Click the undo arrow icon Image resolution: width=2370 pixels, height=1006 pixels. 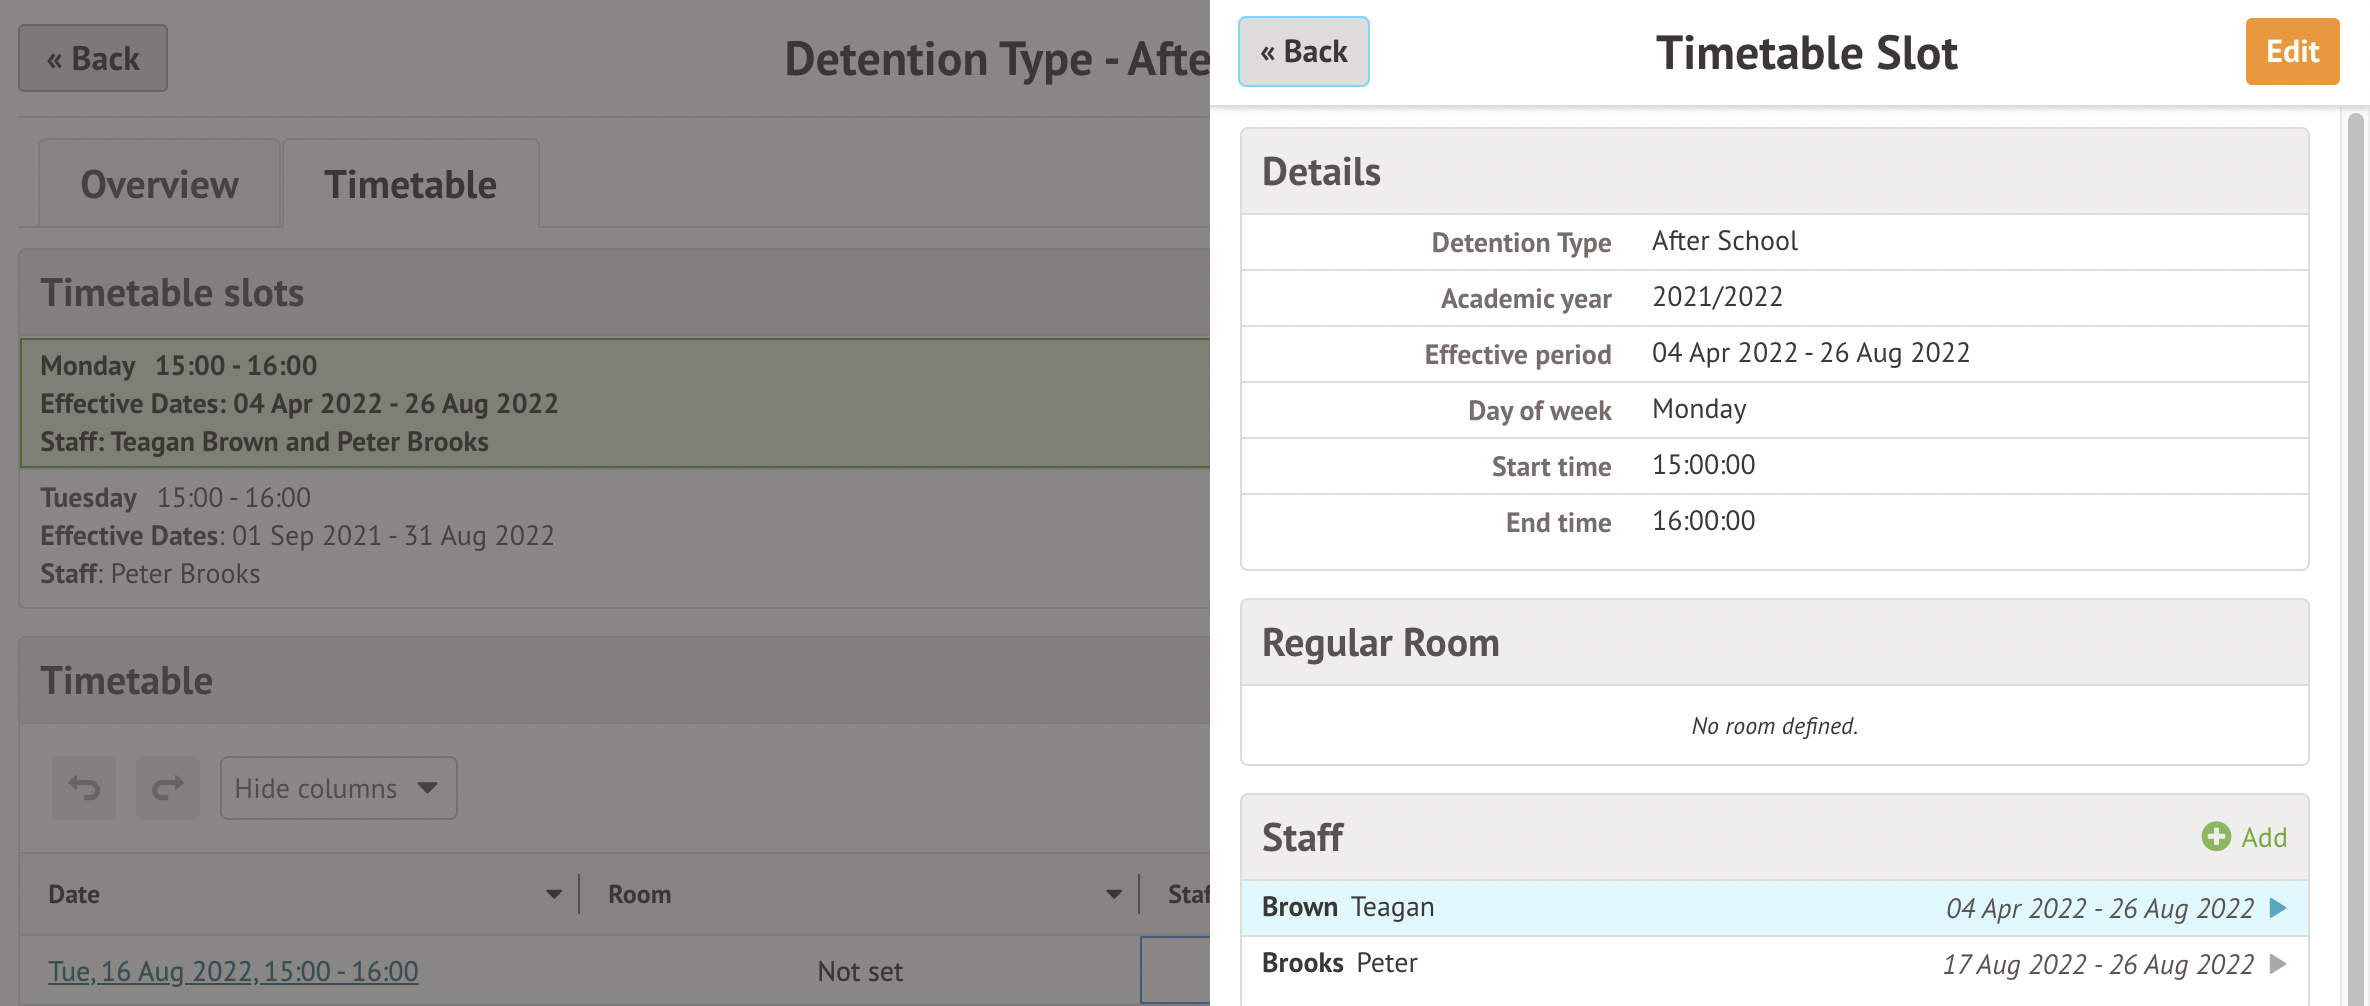click(x=84, y=788)
